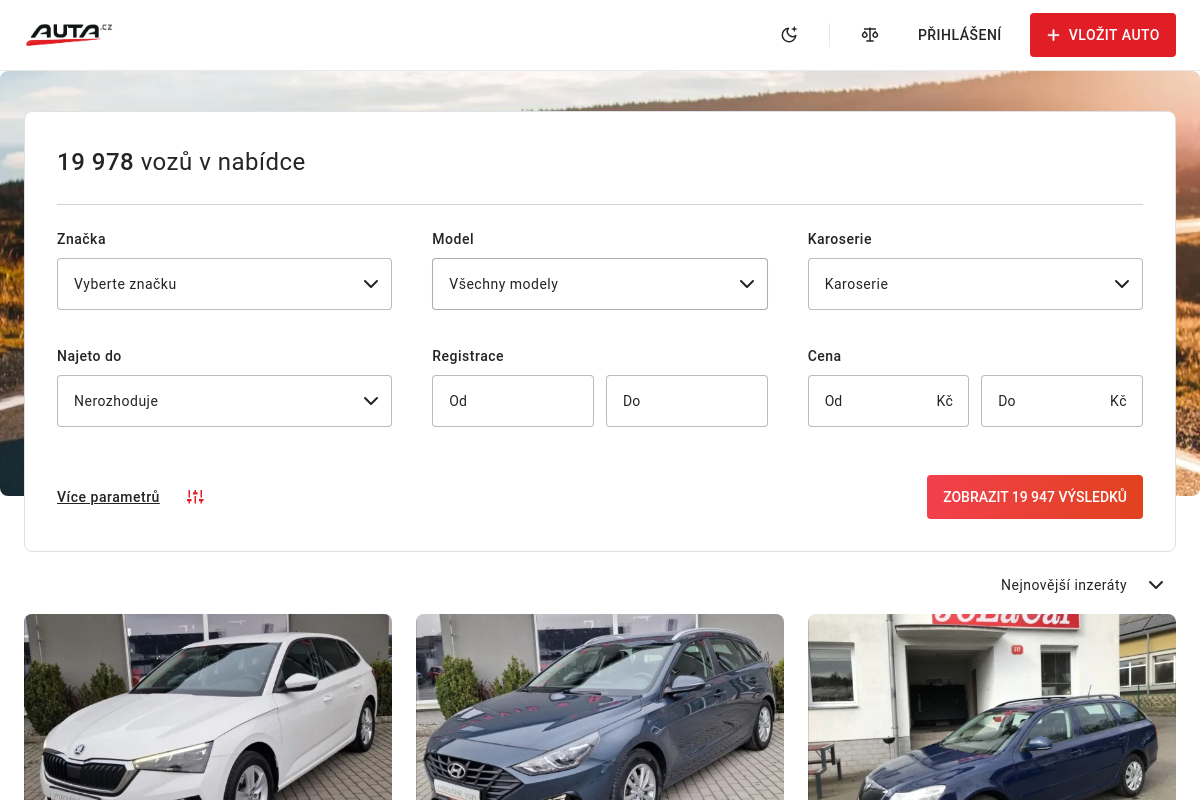Open car comparison scales icon
The height and width of the screenshot is (800, 1200).
click(870, 35)
